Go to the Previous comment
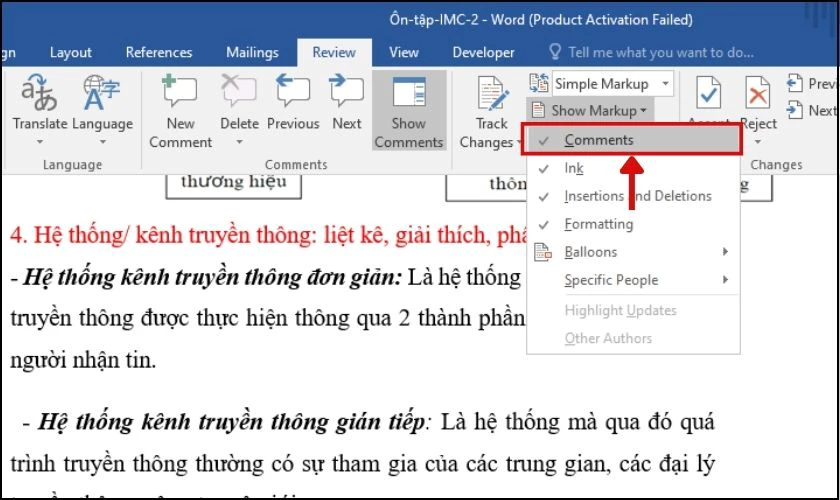 point(292,103)
